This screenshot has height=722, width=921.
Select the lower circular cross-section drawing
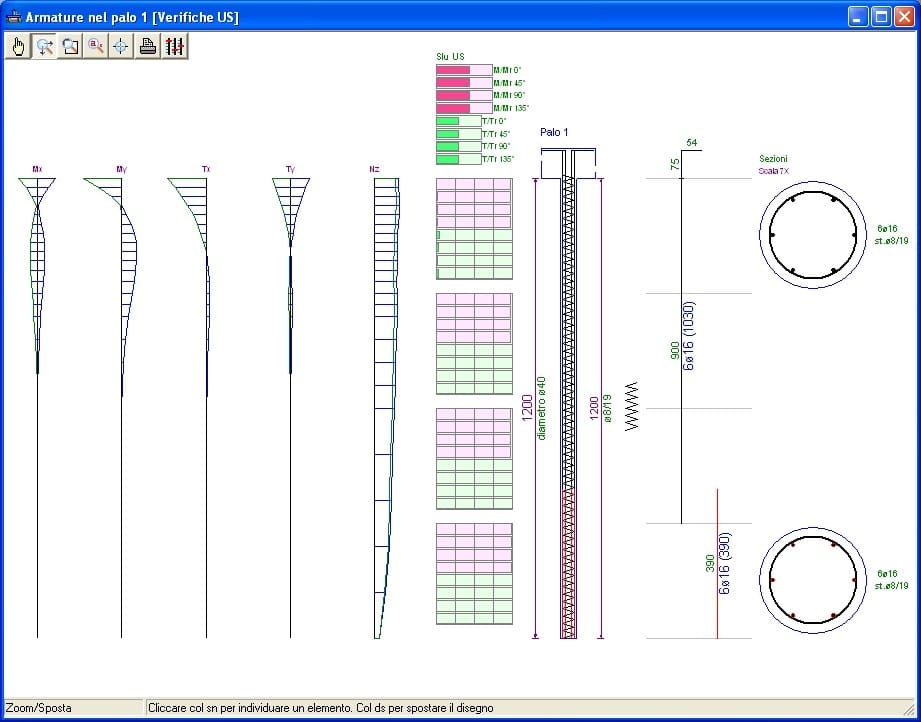(811, 580)
